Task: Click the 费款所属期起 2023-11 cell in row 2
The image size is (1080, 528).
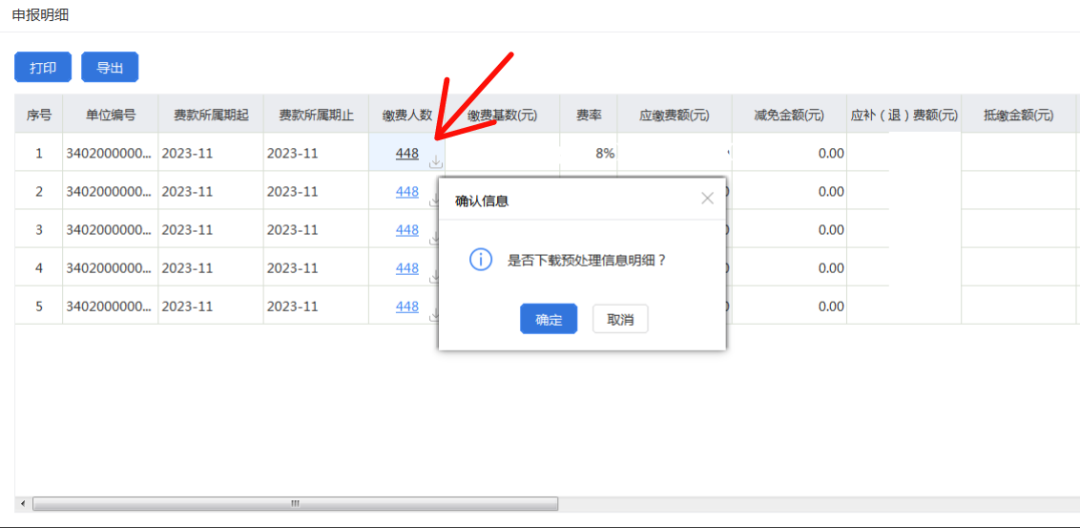Action: pyautogui.click(x=211, y=191)
